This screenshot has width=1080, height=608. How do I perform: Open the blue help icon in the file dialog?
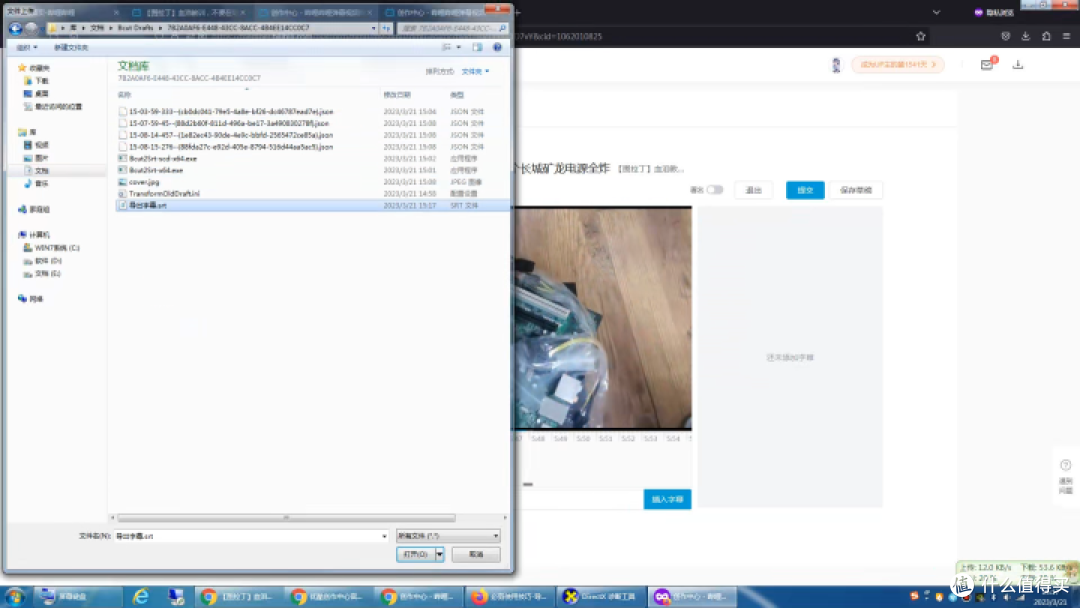tap(497, 47)
